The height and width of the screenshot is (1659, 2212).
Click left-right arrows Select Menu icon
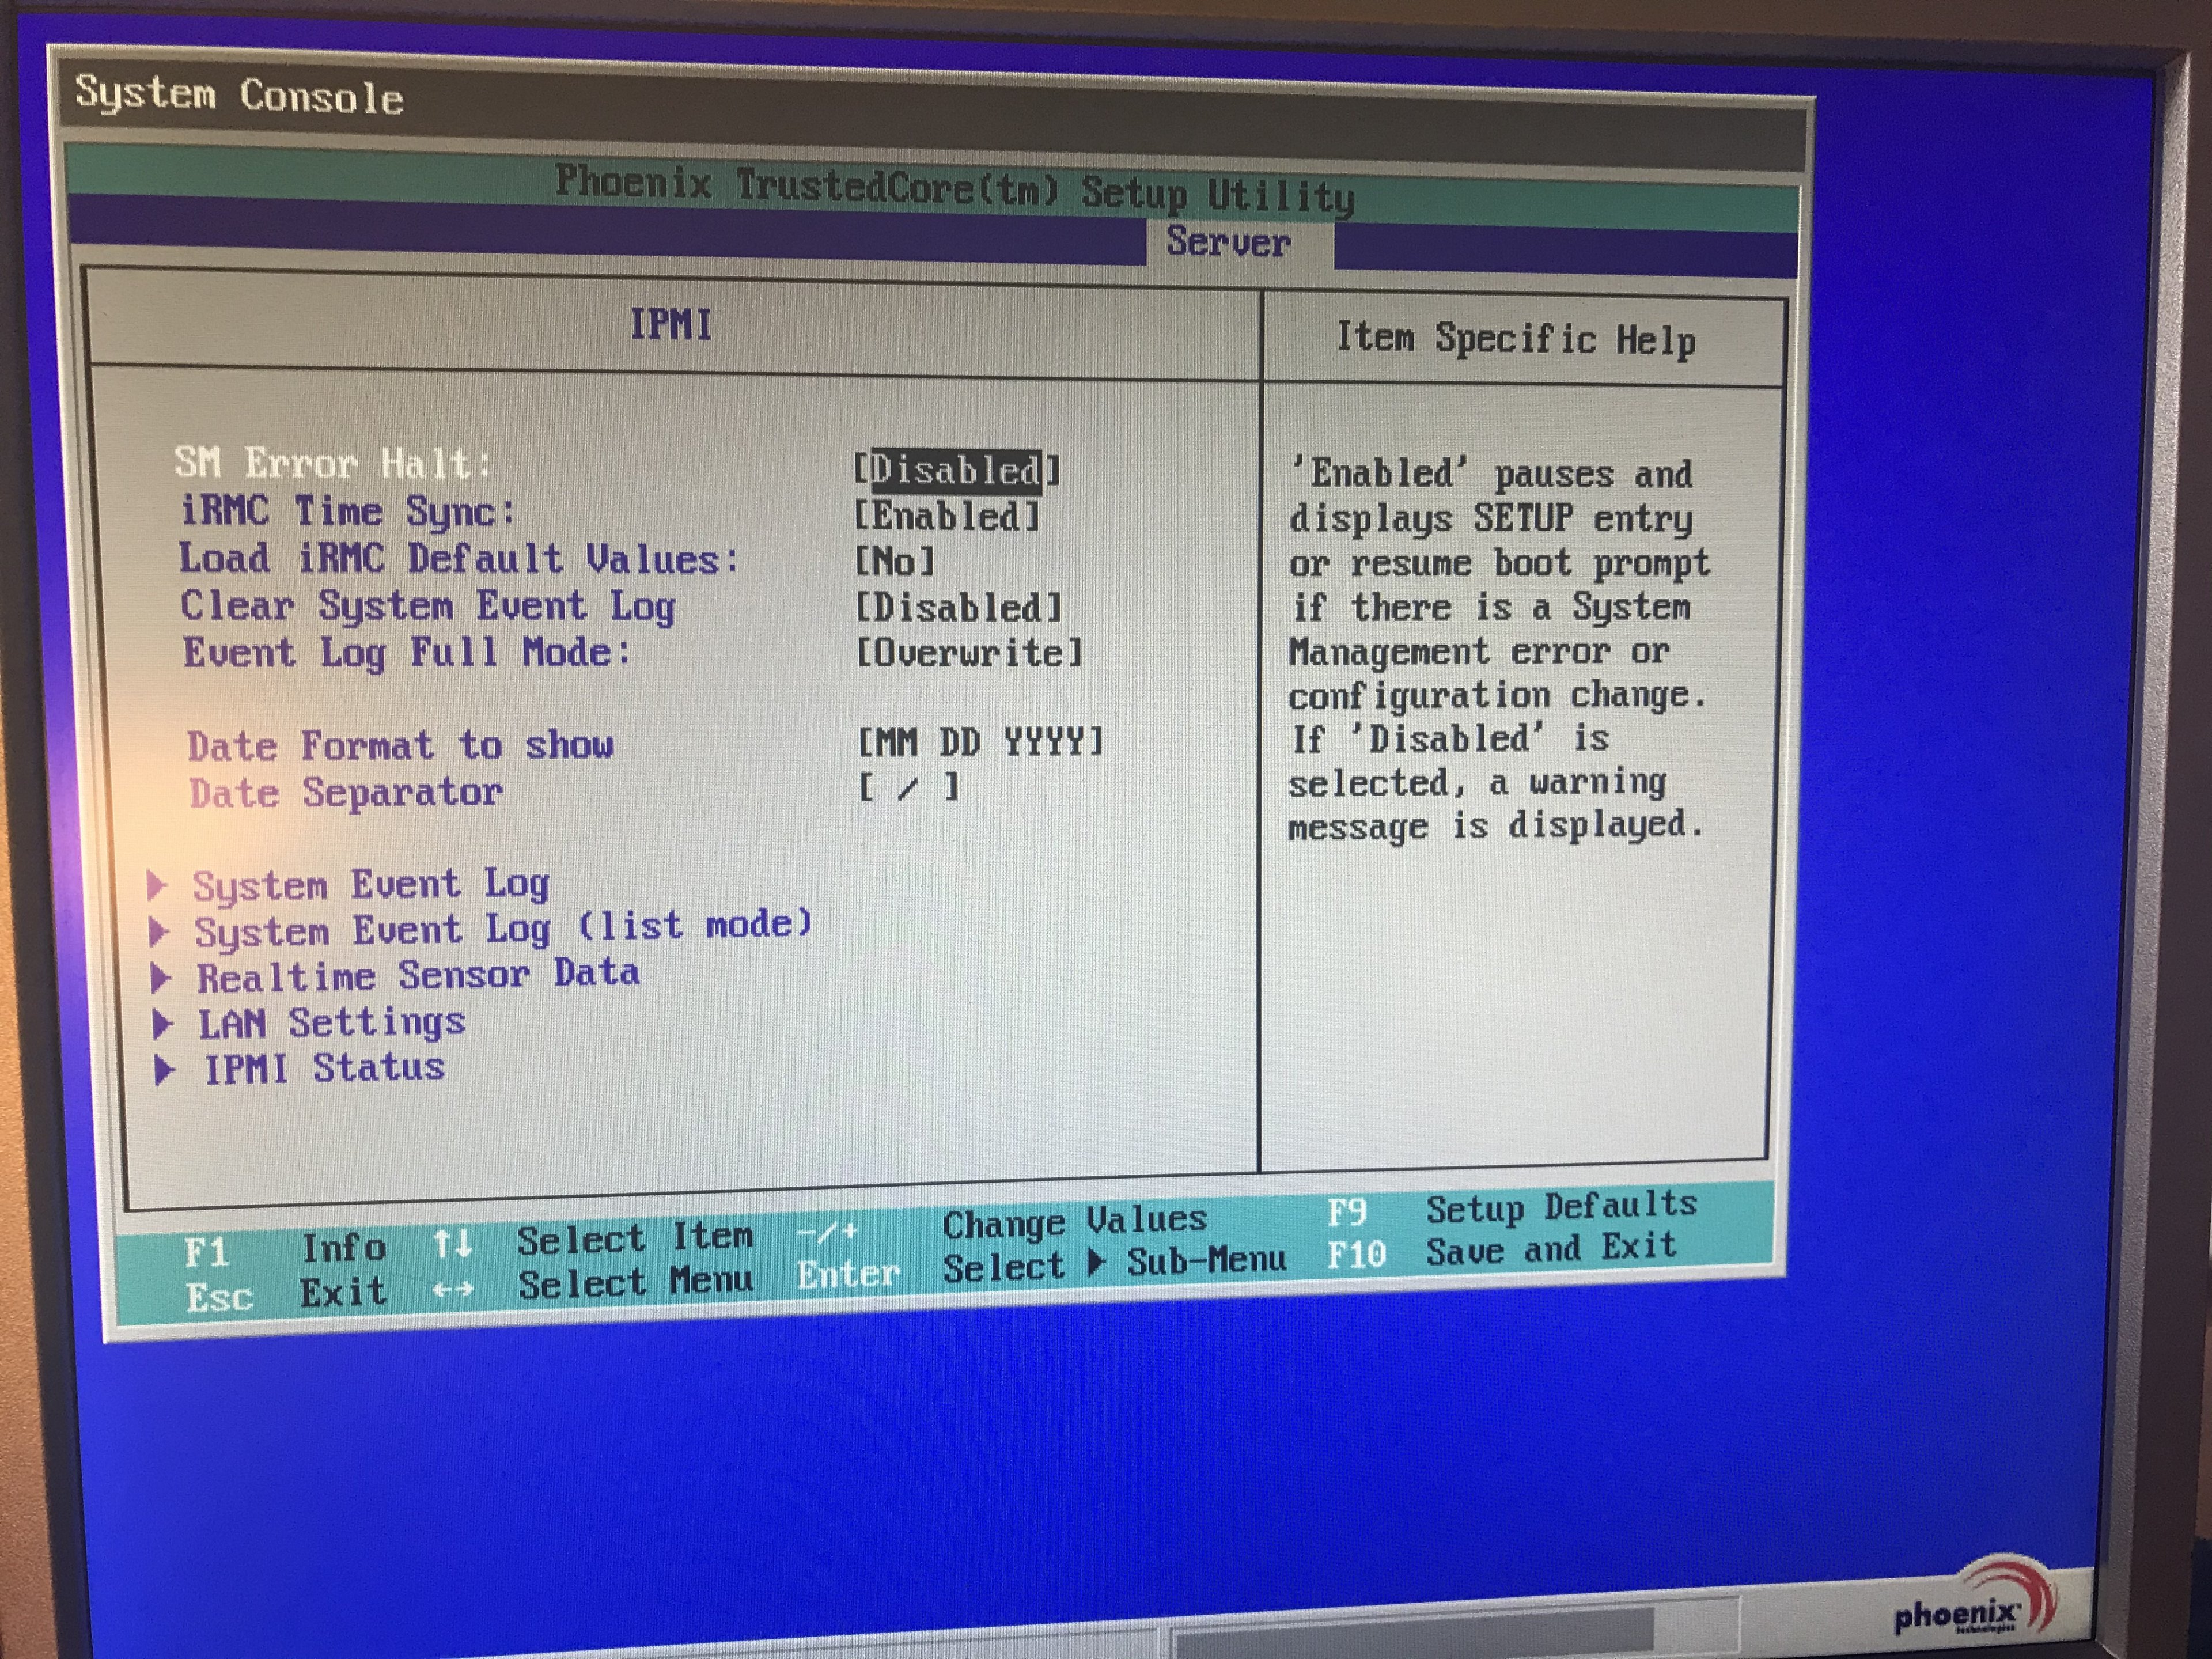pyautogui.click(x=452, y=1290)
